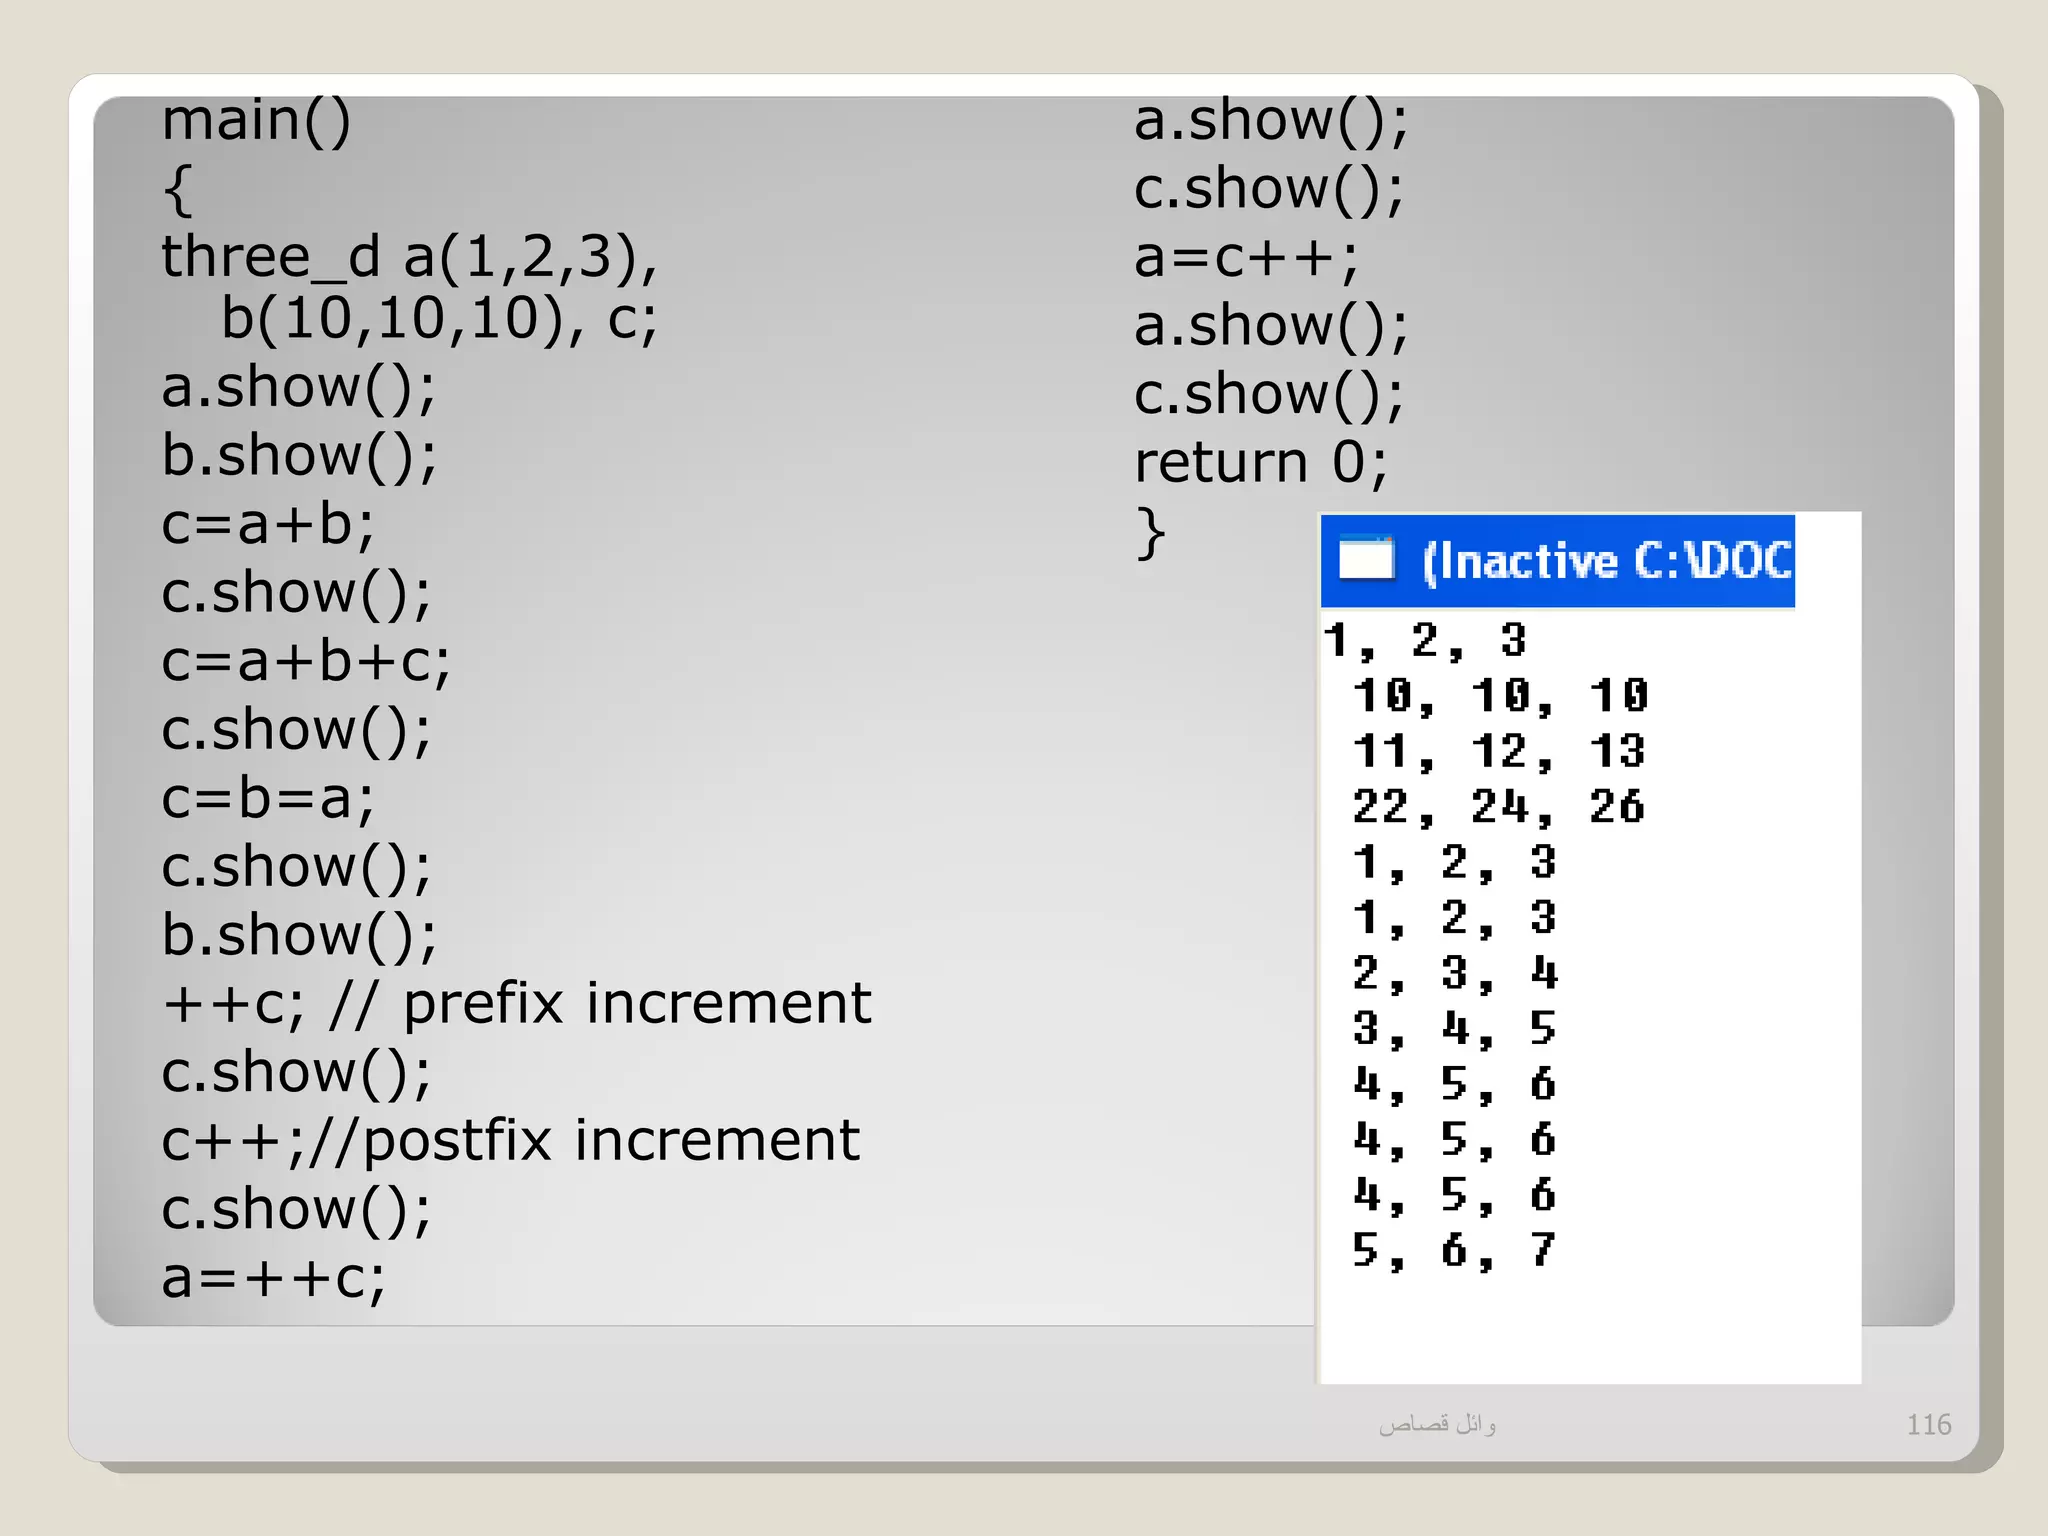Select the 'main()' code line
Screen dimensions: 2048x1536
(257, 122)
